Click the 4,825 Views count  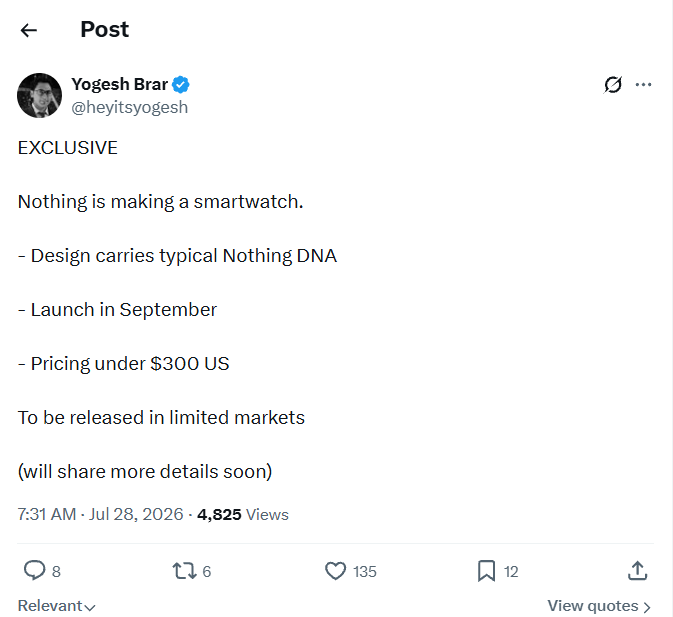pyautogui.click(x=243, y=514)
